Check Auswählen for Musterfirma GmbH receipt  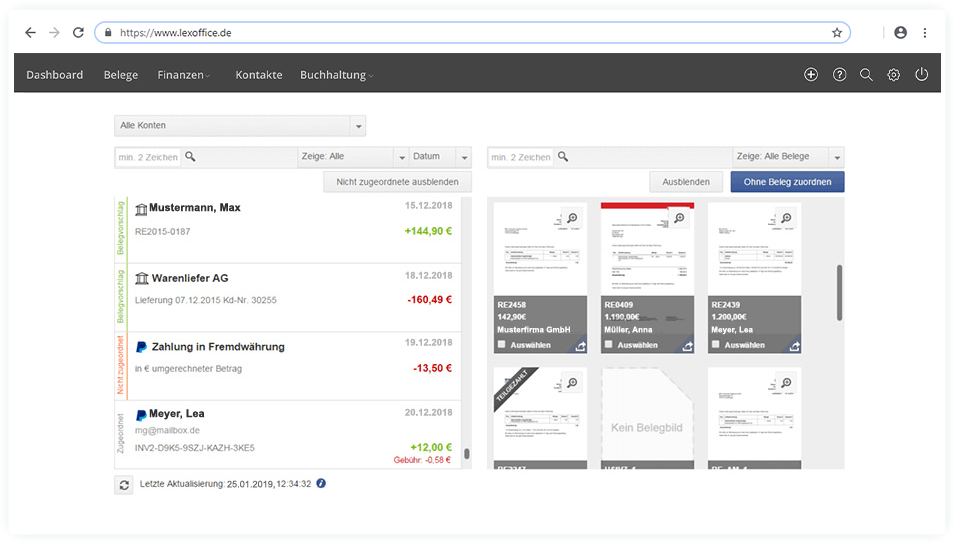(502, 345)
